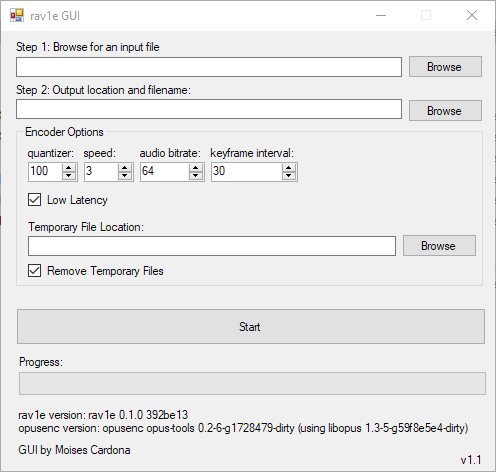
Task: Increase audio bitrate with up arrow
Action: click(196, 168)
